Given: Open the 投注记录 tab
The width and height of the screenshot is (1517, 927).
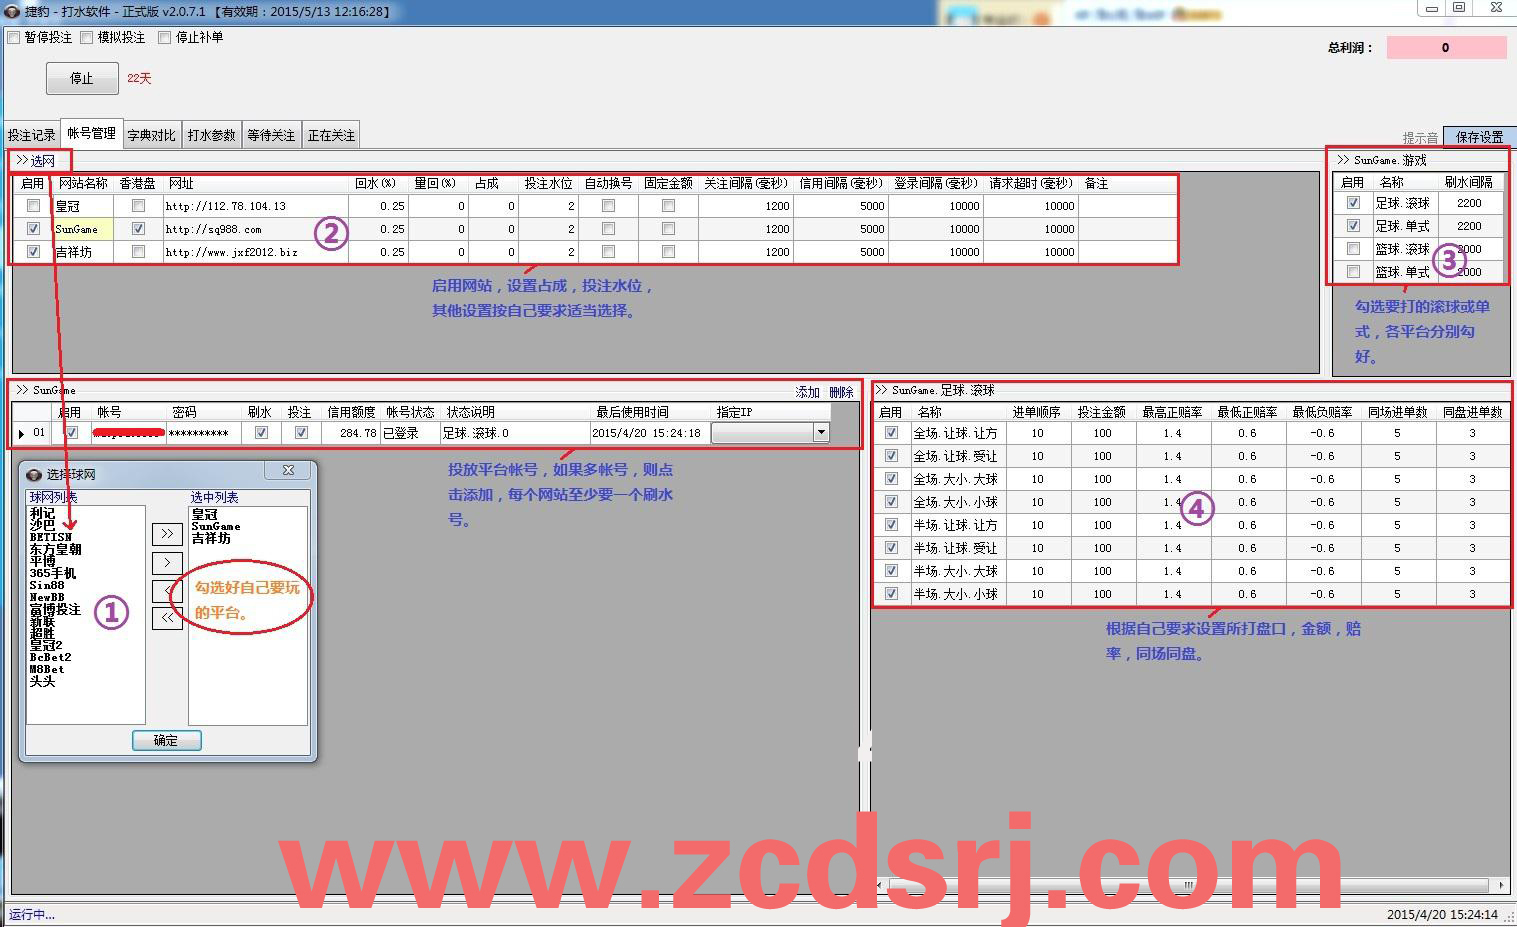Looking at the screenshot, I should [x=31, y=135].
